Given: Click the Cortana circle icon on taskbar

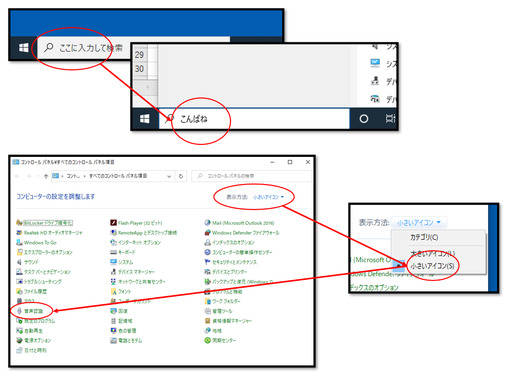Looking at the screenshot, I should point(364,119).
